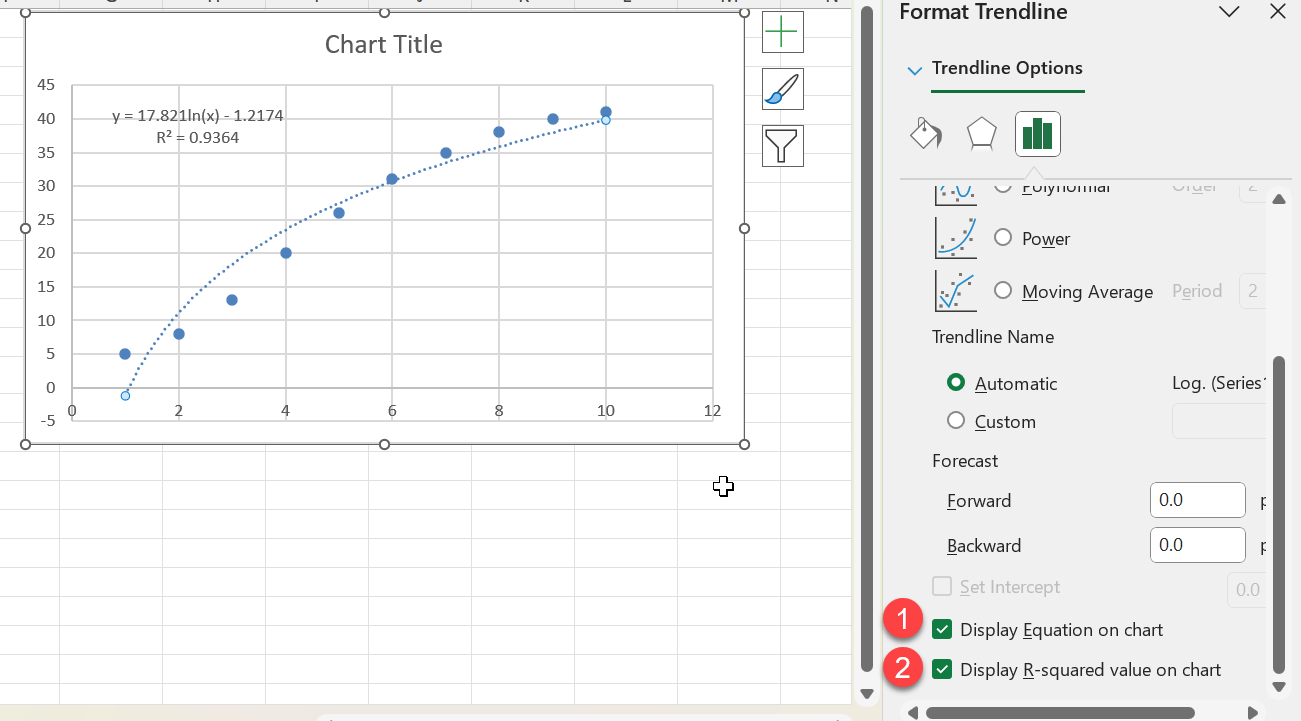1301x721 pixels.
Task: Open the Chart Styles paintbrush button
Action: click(782, 89)
